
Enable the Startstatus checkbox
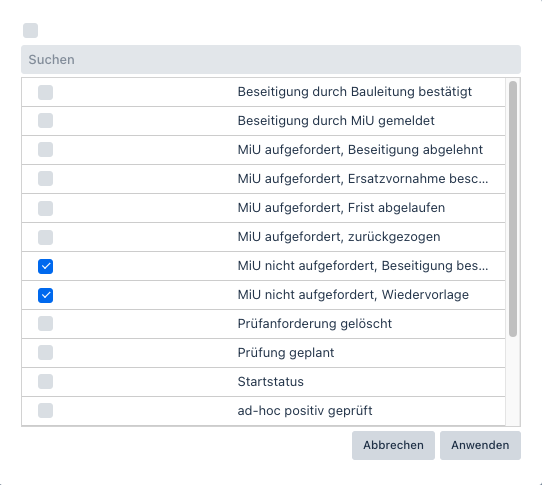pos(45,382)
